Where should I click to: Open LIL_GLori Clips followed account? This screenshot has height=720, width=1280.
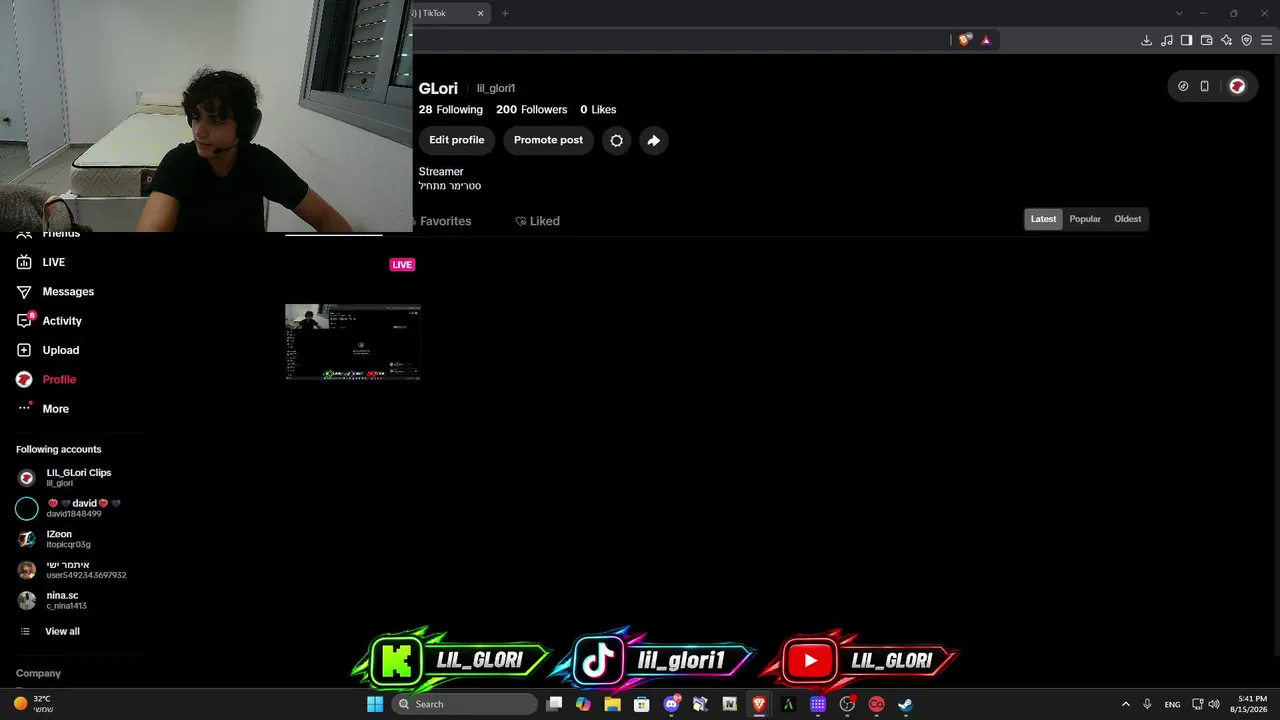65,477
